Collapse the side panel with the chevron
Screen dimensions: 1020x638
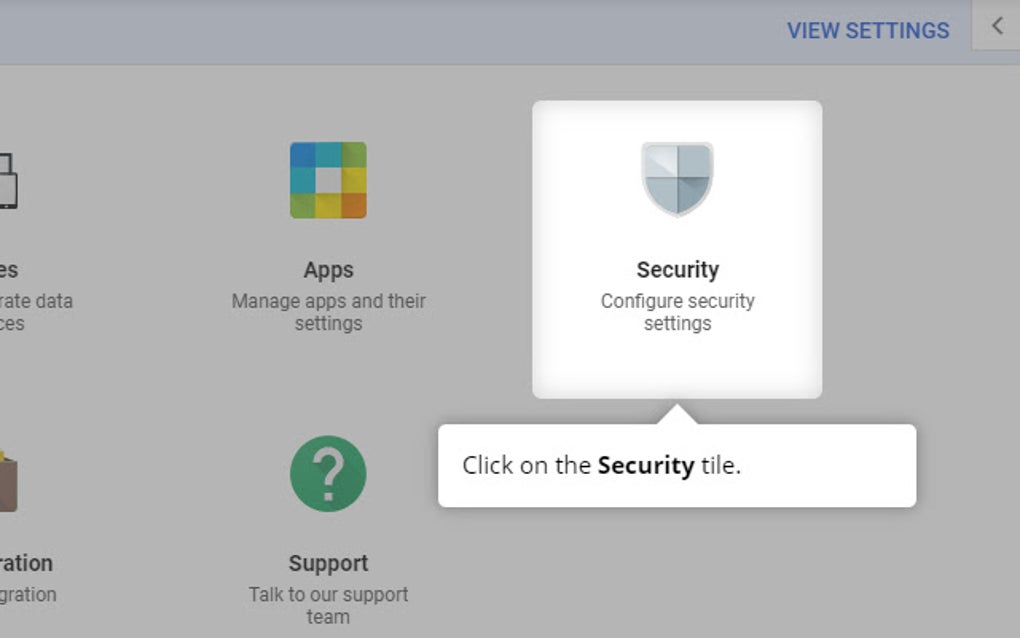tap(996, 26)
